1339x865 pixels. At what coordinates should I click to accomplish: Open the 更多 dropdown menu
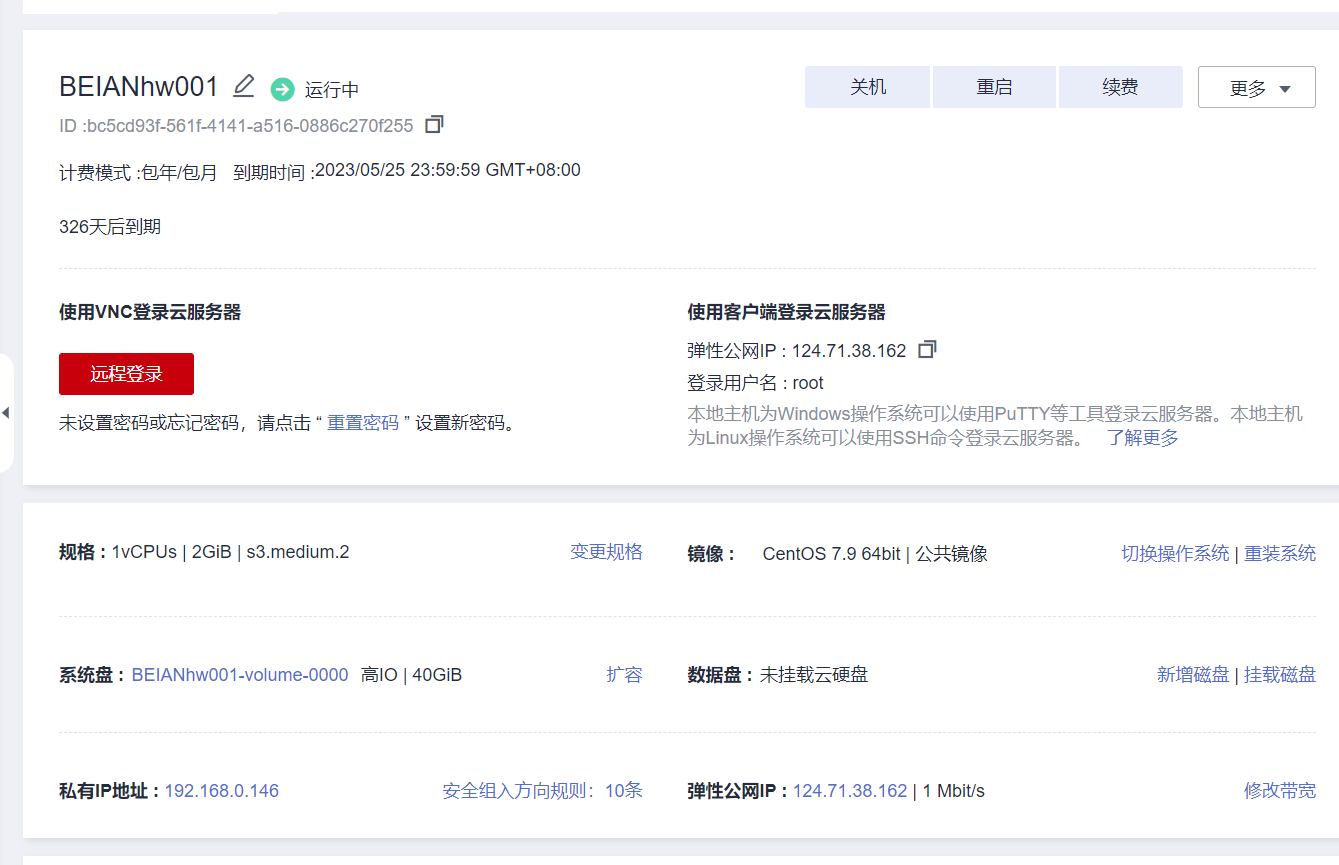[1256, 88]
